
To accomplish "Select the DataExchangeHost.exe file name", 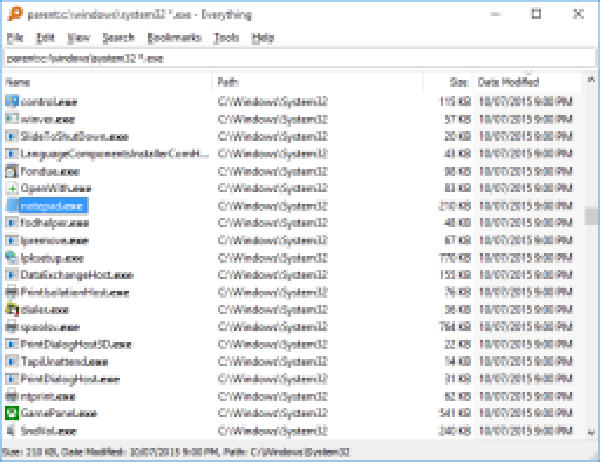I will coord(77,275).
